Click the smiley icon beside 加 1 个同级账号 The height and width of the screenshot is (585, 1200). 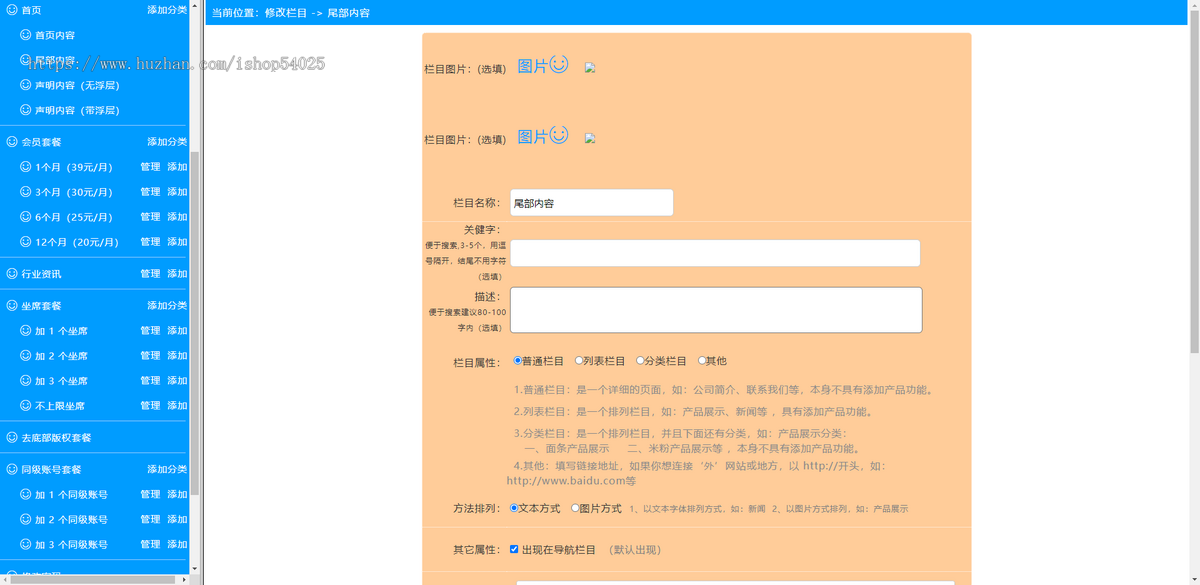(x=26, y=495)
